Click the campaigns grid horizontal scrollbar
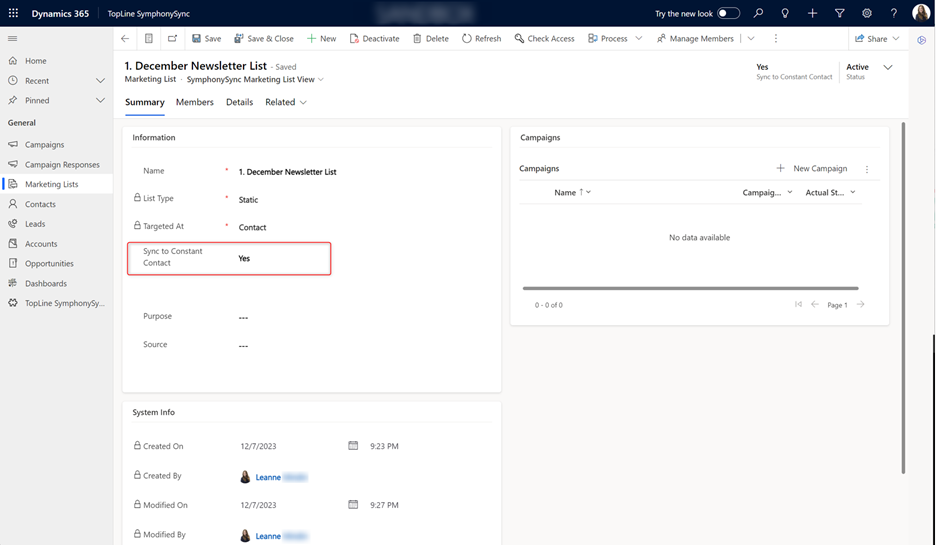 pyautogui.click(x=690, y=288)
